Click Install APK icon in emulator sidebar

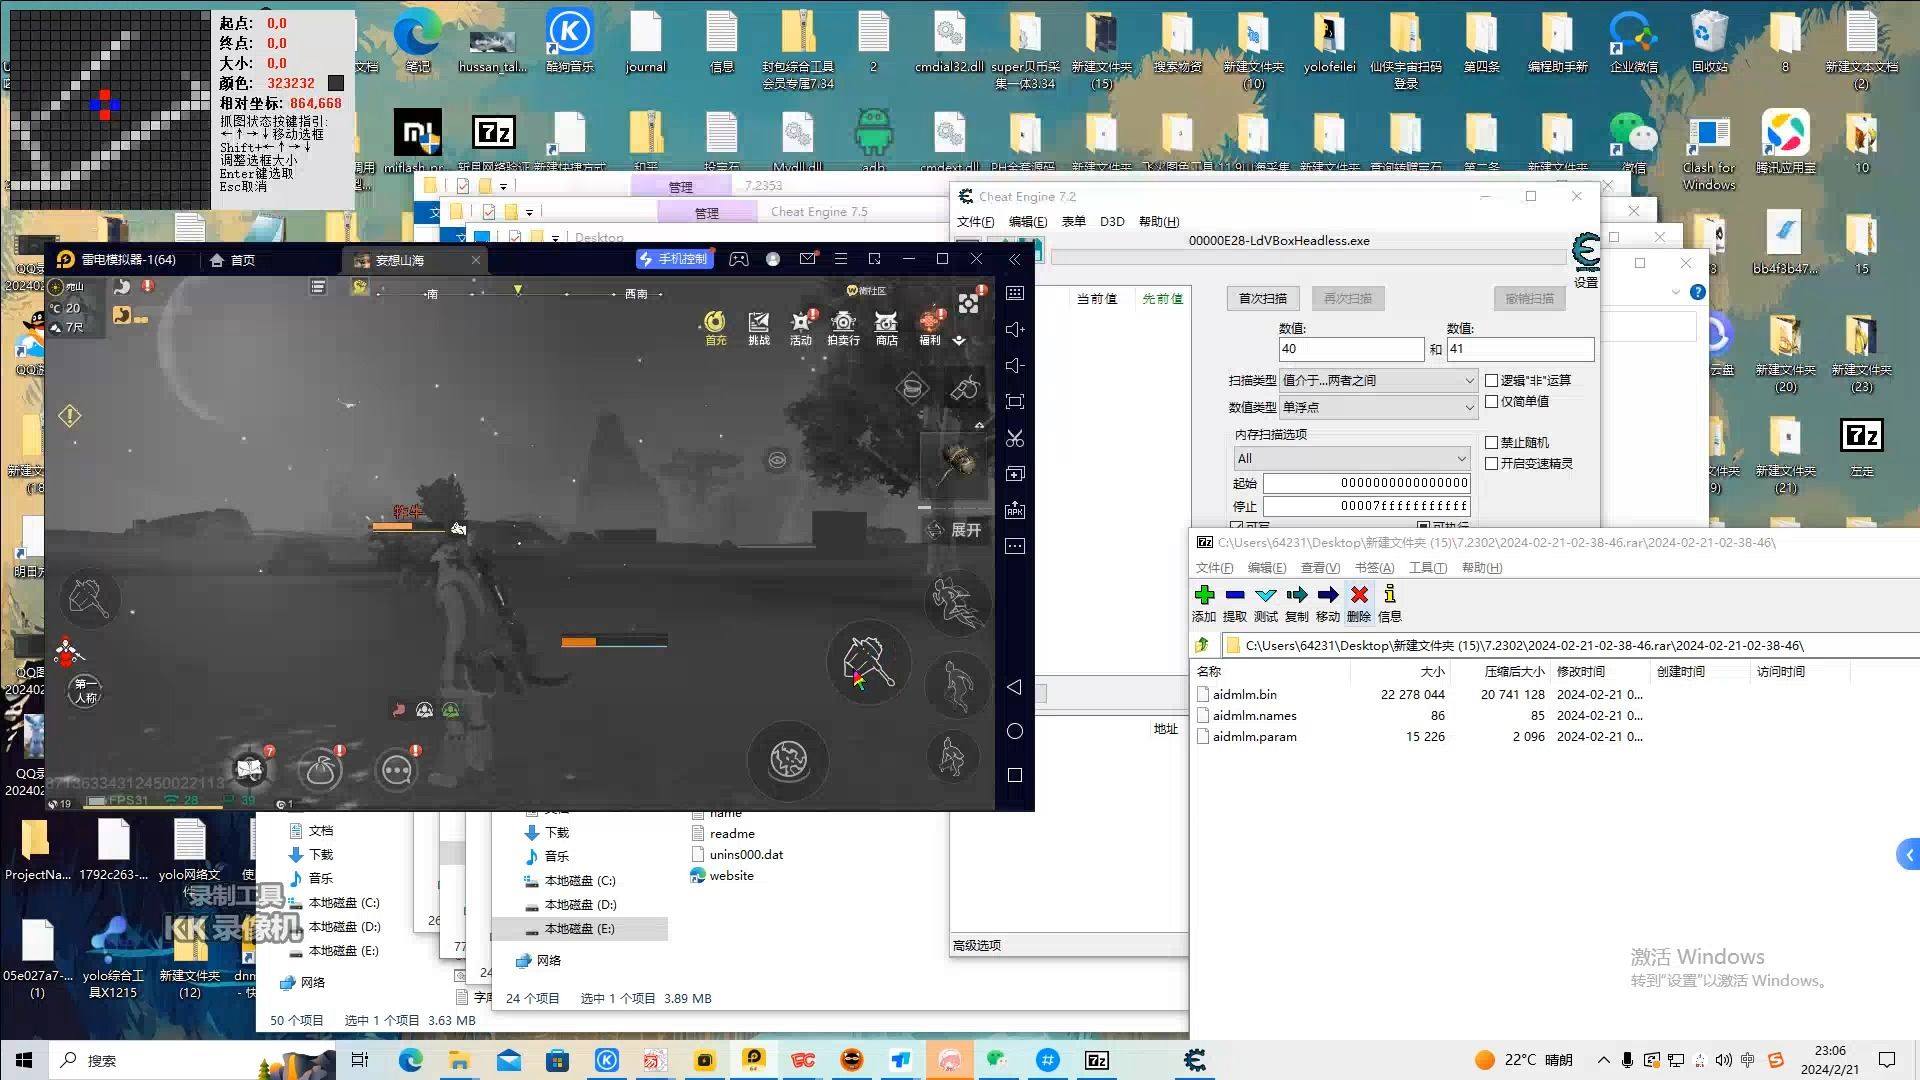click(1015, 510)
